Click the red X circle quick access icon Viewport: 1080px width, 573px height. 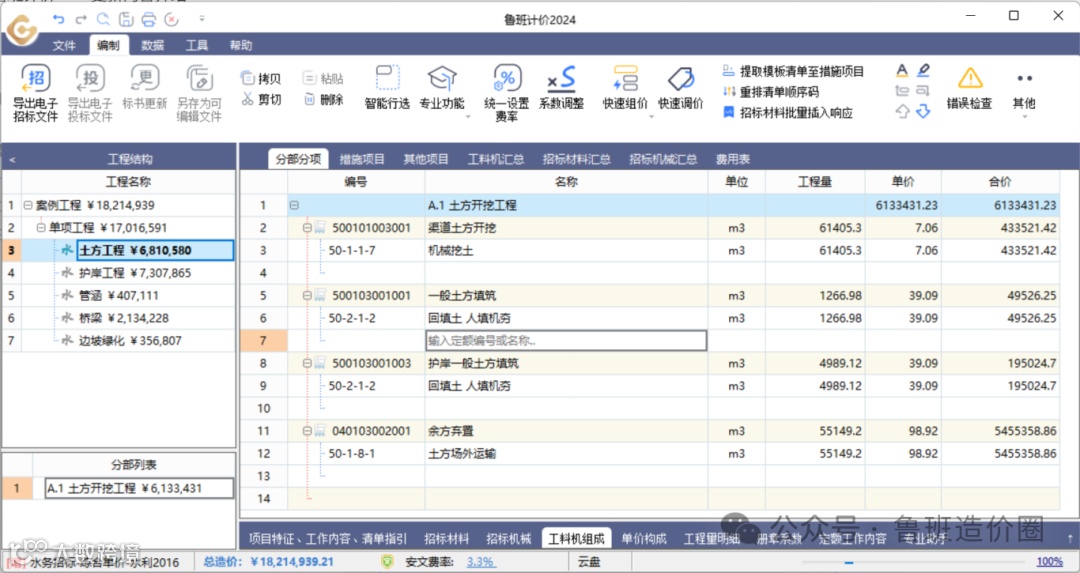(172, 19)
